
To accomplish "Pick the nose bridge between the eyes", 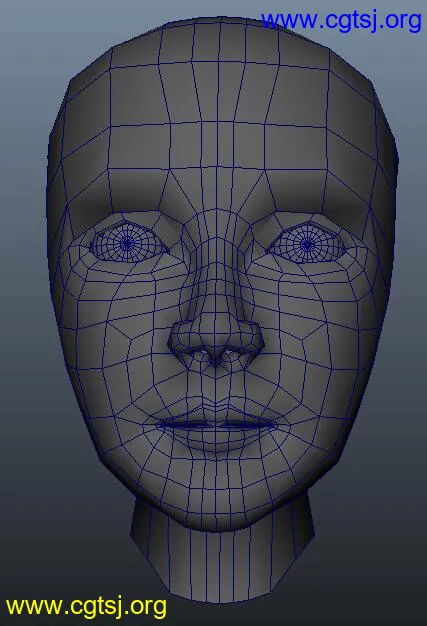I will tap(216, 230).
